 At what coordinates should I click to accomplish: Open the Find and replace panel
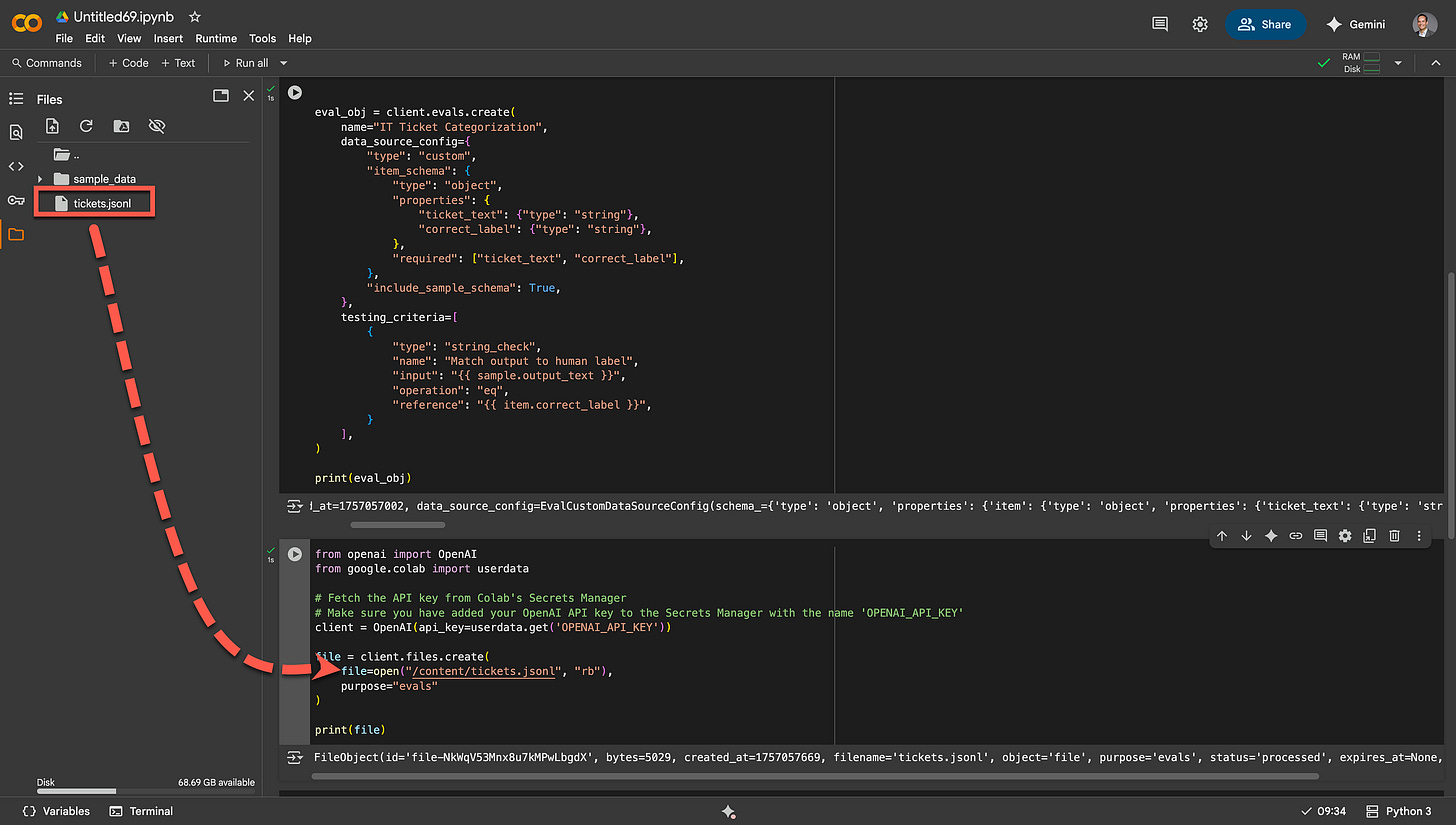pyautogui.click(x=16, y=132)
